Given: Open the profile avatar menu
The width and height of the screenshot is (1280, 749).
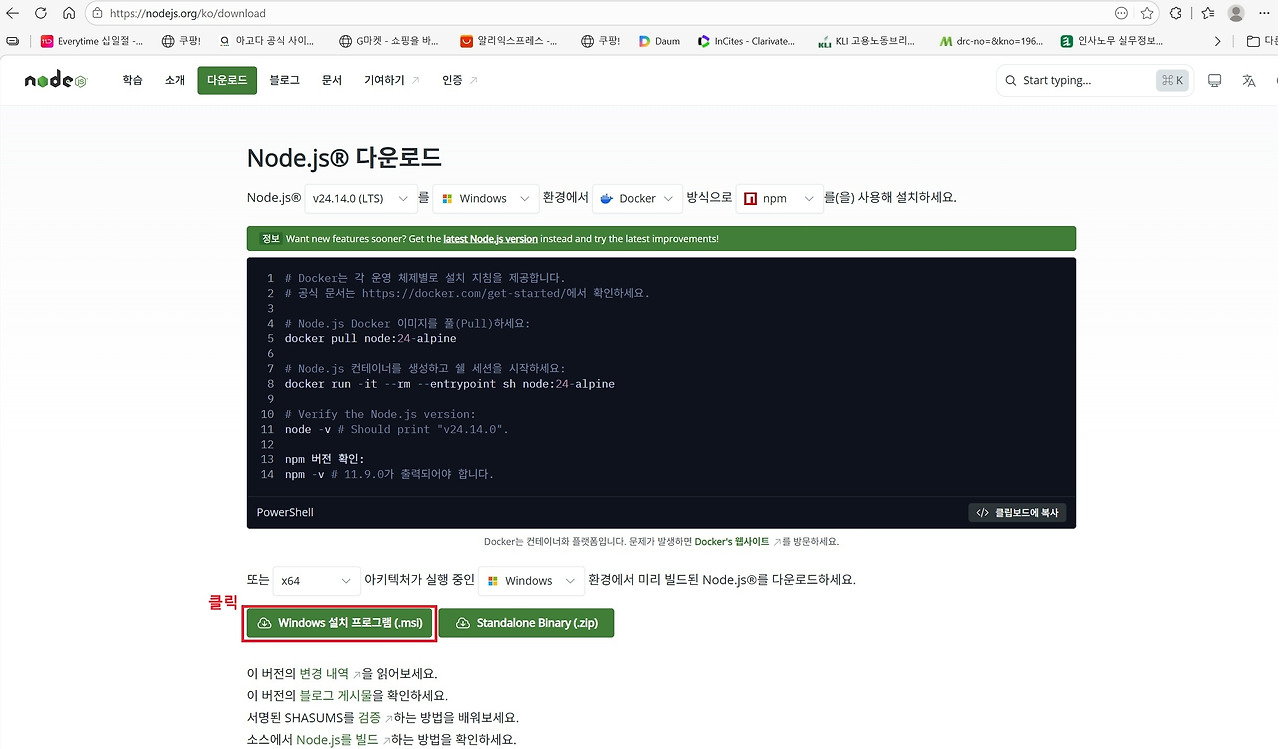Looking at the screenshot, I should pyautogui.click(x=1237, y=13).
